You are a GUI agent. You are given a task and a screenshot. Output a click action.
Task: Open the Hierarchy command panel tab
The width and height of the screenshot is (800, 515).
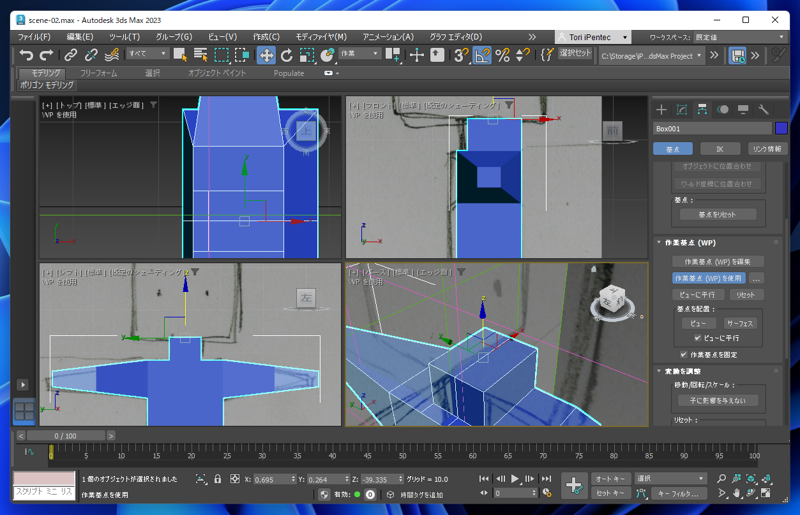(703, 109)
